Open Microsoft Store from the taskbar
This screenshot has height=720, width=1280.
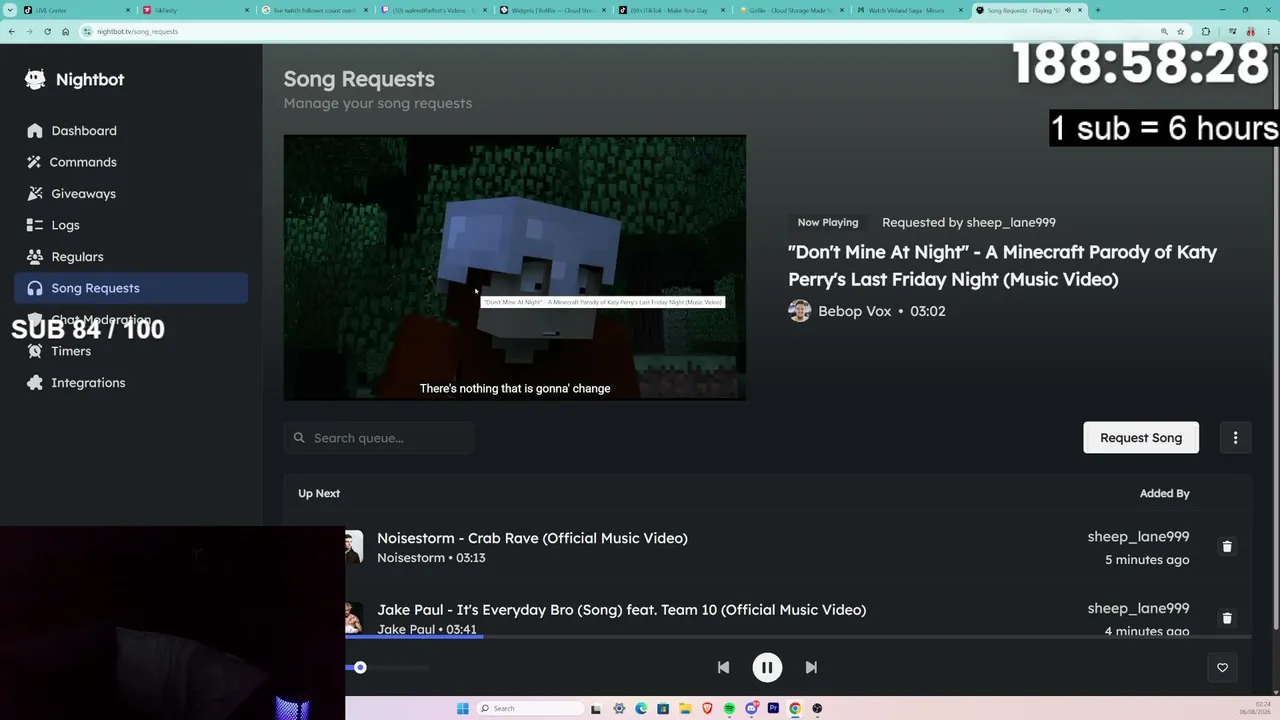click(663, 708)
